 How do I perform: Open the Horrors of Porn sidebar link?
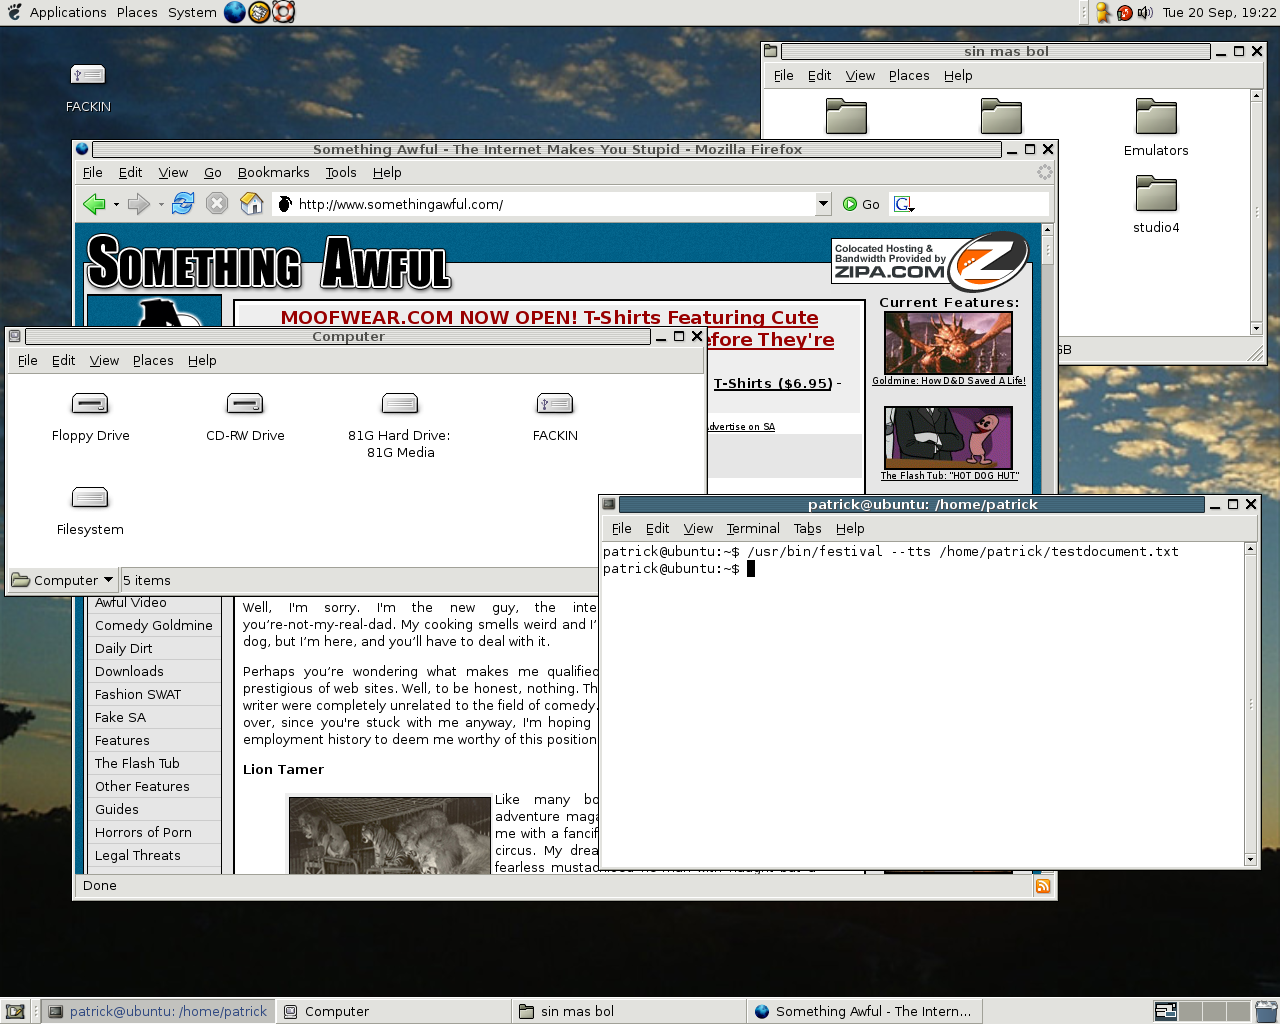tap(143, 832)
